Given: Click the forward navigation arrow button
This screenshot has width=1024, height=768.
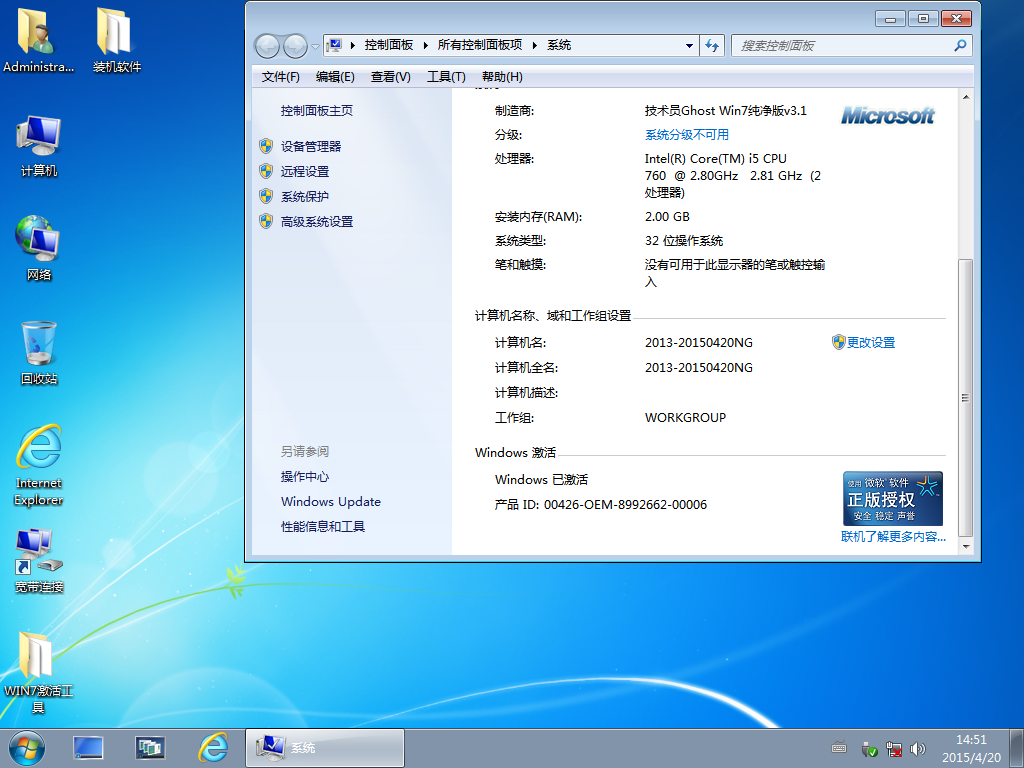Looking at the screenshot, I should pyautogui.click(x=295, y=46).
